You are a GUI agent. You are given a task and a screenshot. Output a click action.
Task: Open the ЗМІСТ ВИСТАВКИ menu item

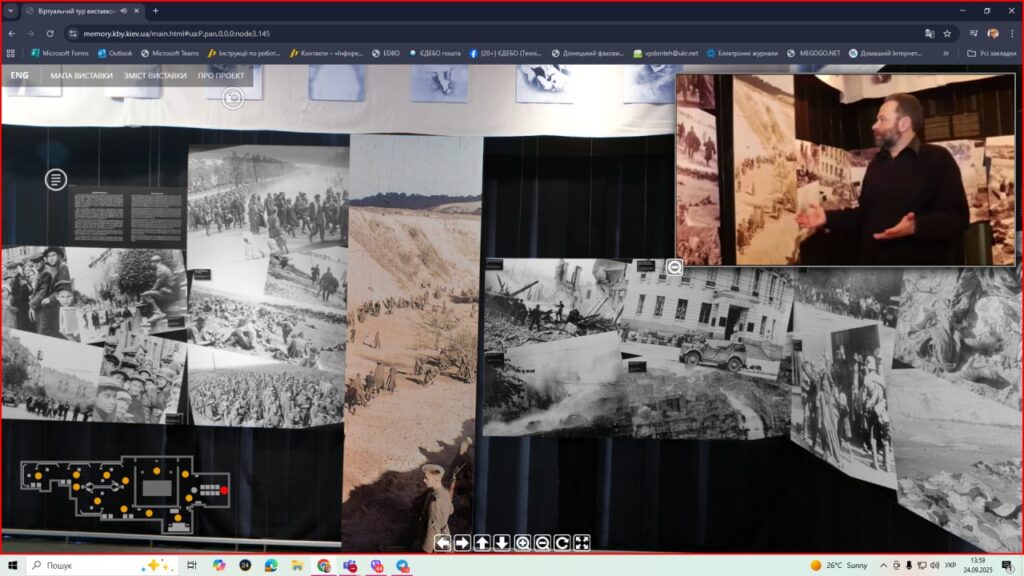155,76
